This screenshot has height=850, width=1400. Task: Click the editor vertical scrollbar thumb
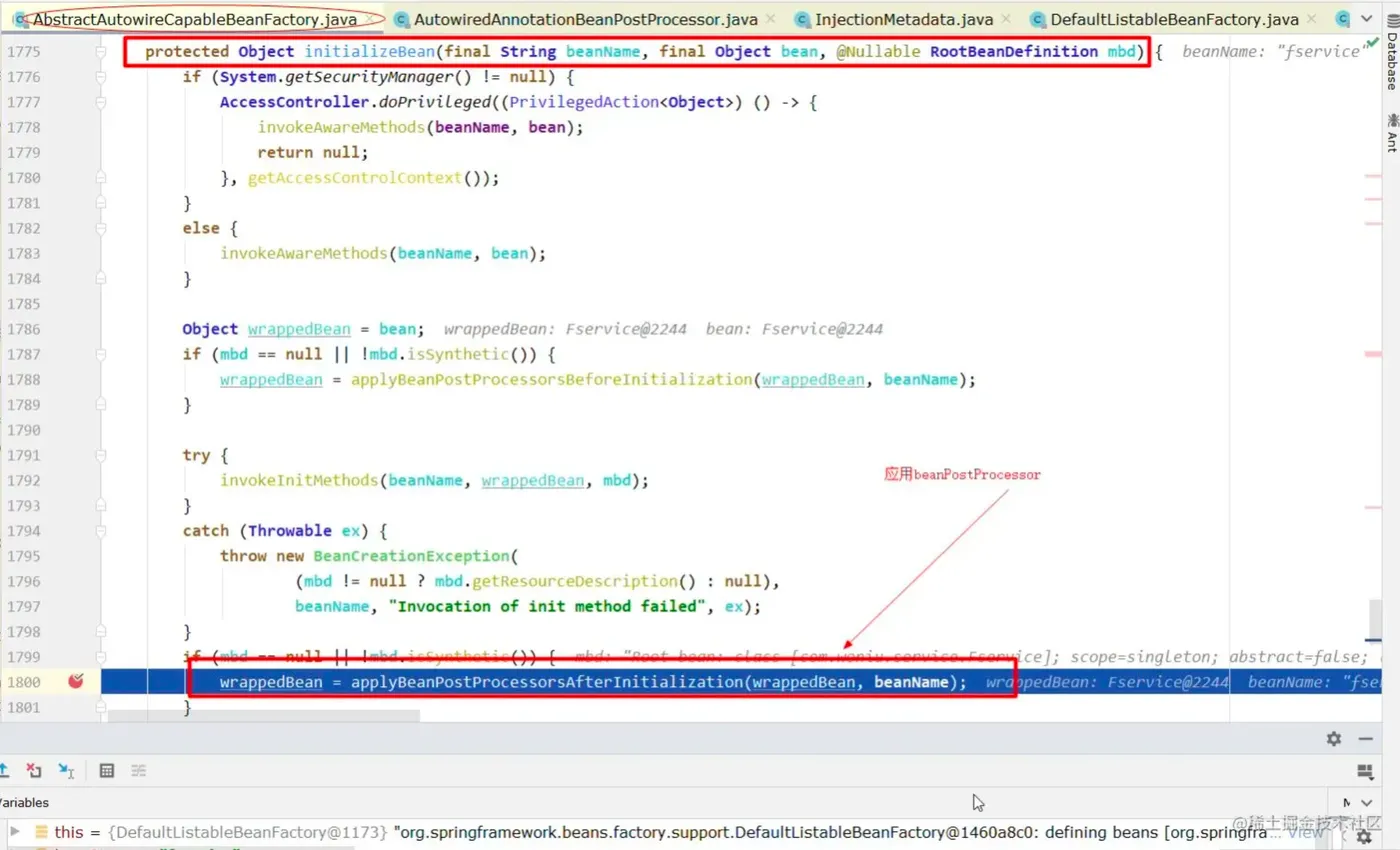(x=1376, y=621)
